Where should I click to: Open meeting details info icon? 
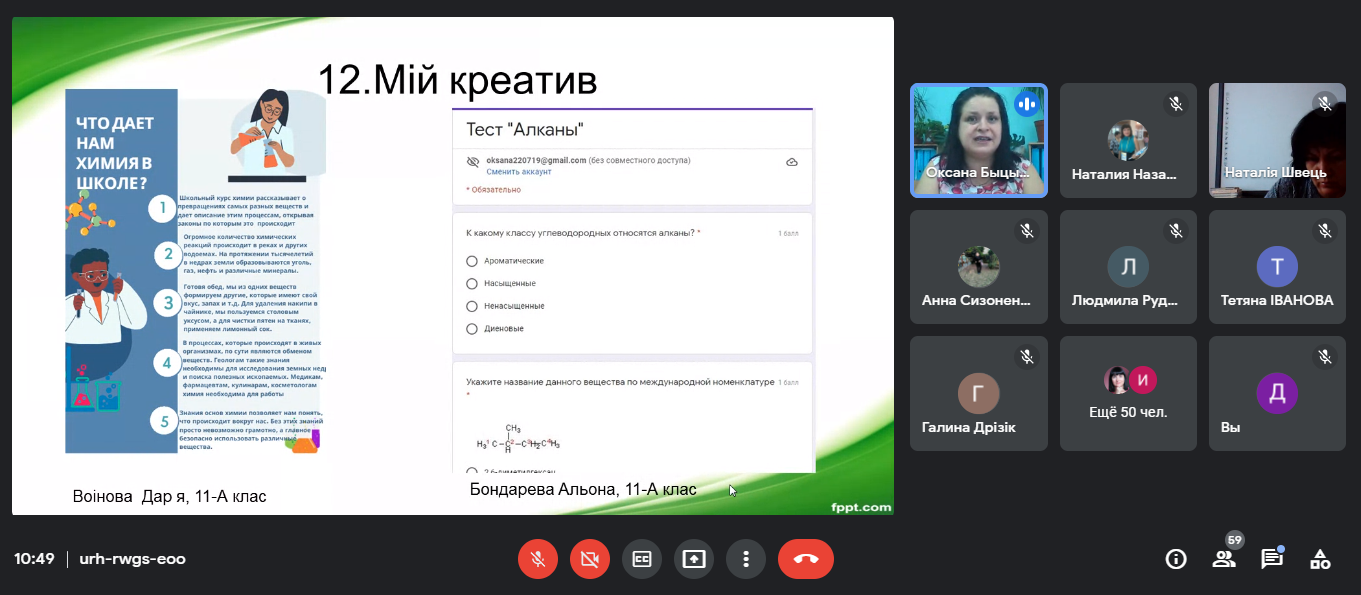click(1176, 559)
